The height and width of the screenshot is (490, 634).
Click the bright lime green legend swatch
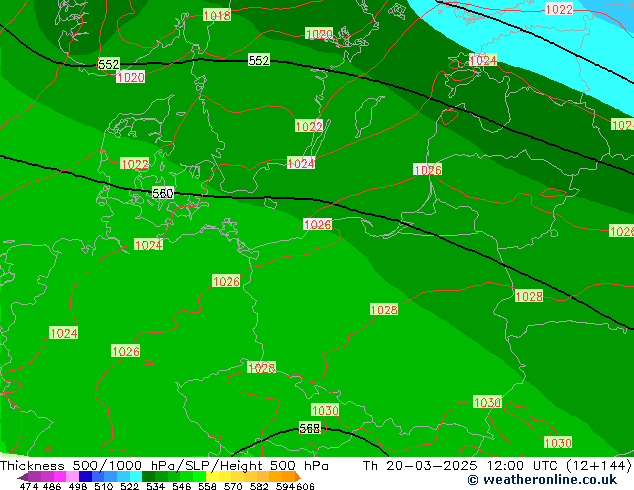click(199, 477)
